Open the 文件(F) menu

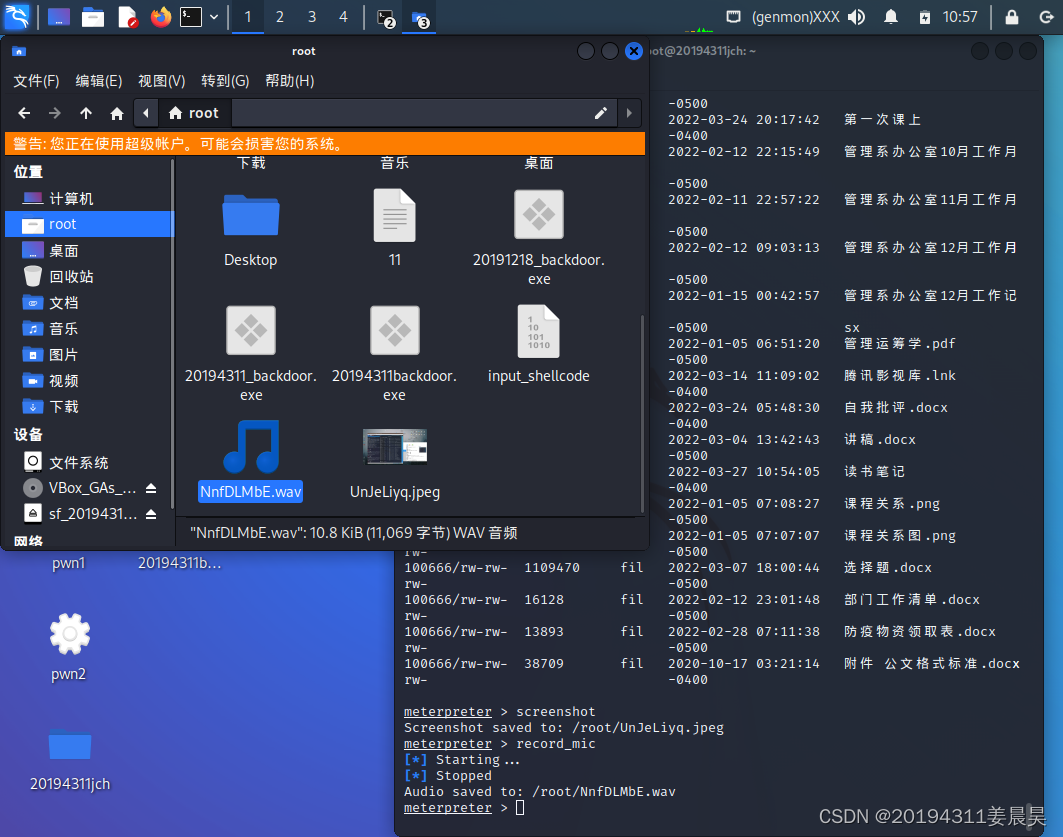tap(36, 81)
